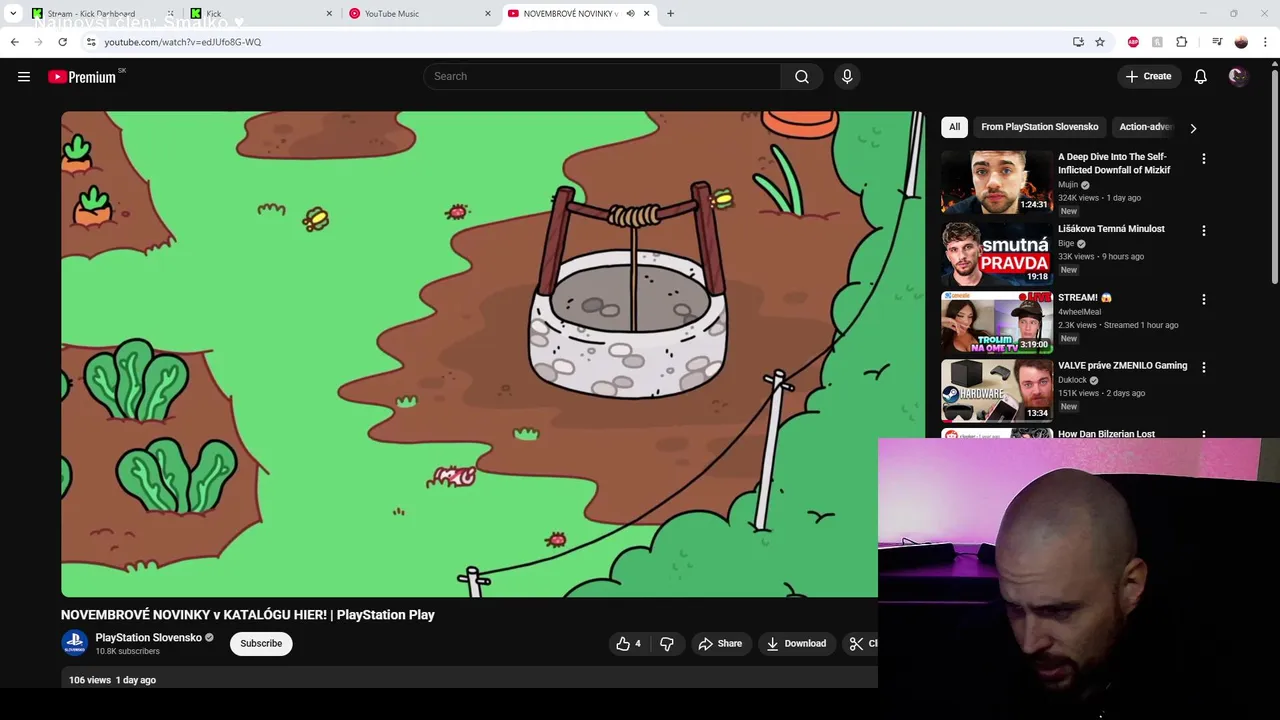Open options for STREAM! video
Image resolution: width=1280 pixels, height=720 pixels.
point(1204,300)
